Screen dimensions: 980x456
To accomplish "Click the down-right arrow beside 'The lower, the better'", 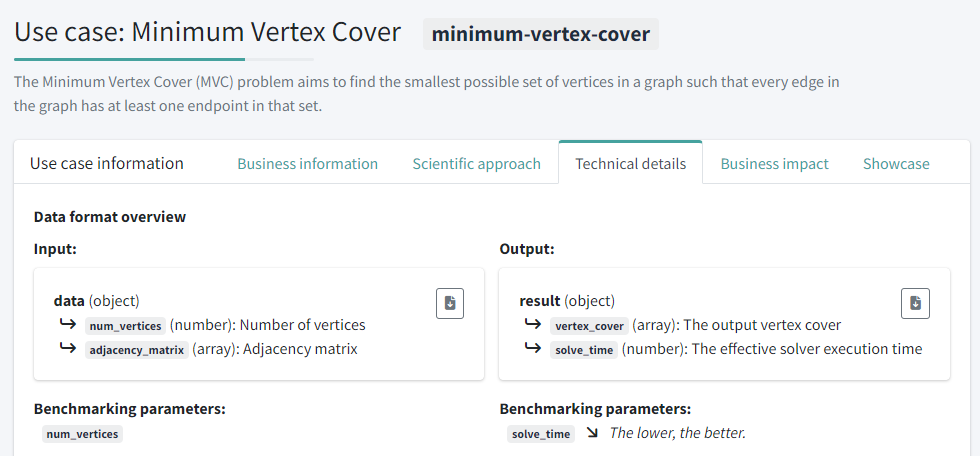I will point(592,433).
